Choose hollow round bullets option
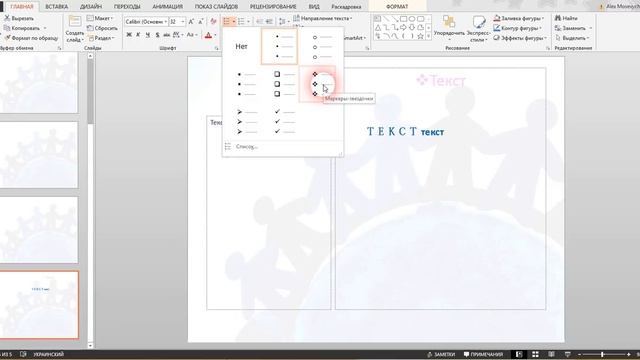Viewport: 640px width, 360px height. [321, 47]
